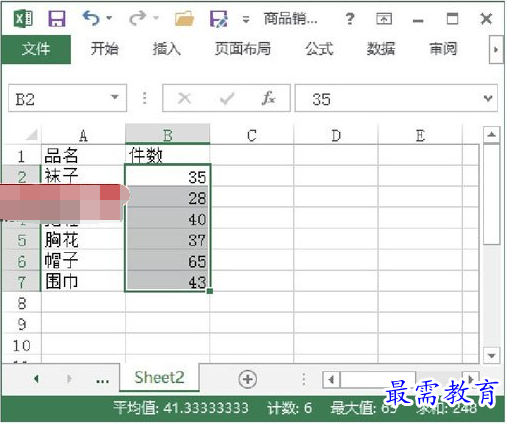Screen dimensions: 507x424
Task: Switch to the 插入 ribbon tab
Action: click(x=166, y=49)
